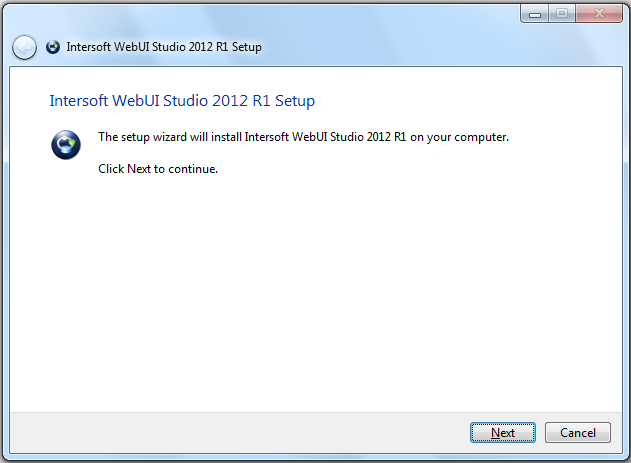This screenshot has height=463, width=631.
Task: Close the setup window with the red X
Action: coord(598,13)
